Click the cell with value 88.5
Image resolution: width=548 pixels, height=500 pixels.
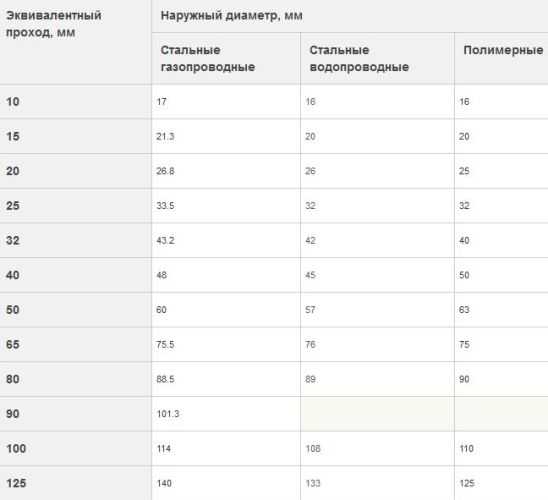point(226,379)
